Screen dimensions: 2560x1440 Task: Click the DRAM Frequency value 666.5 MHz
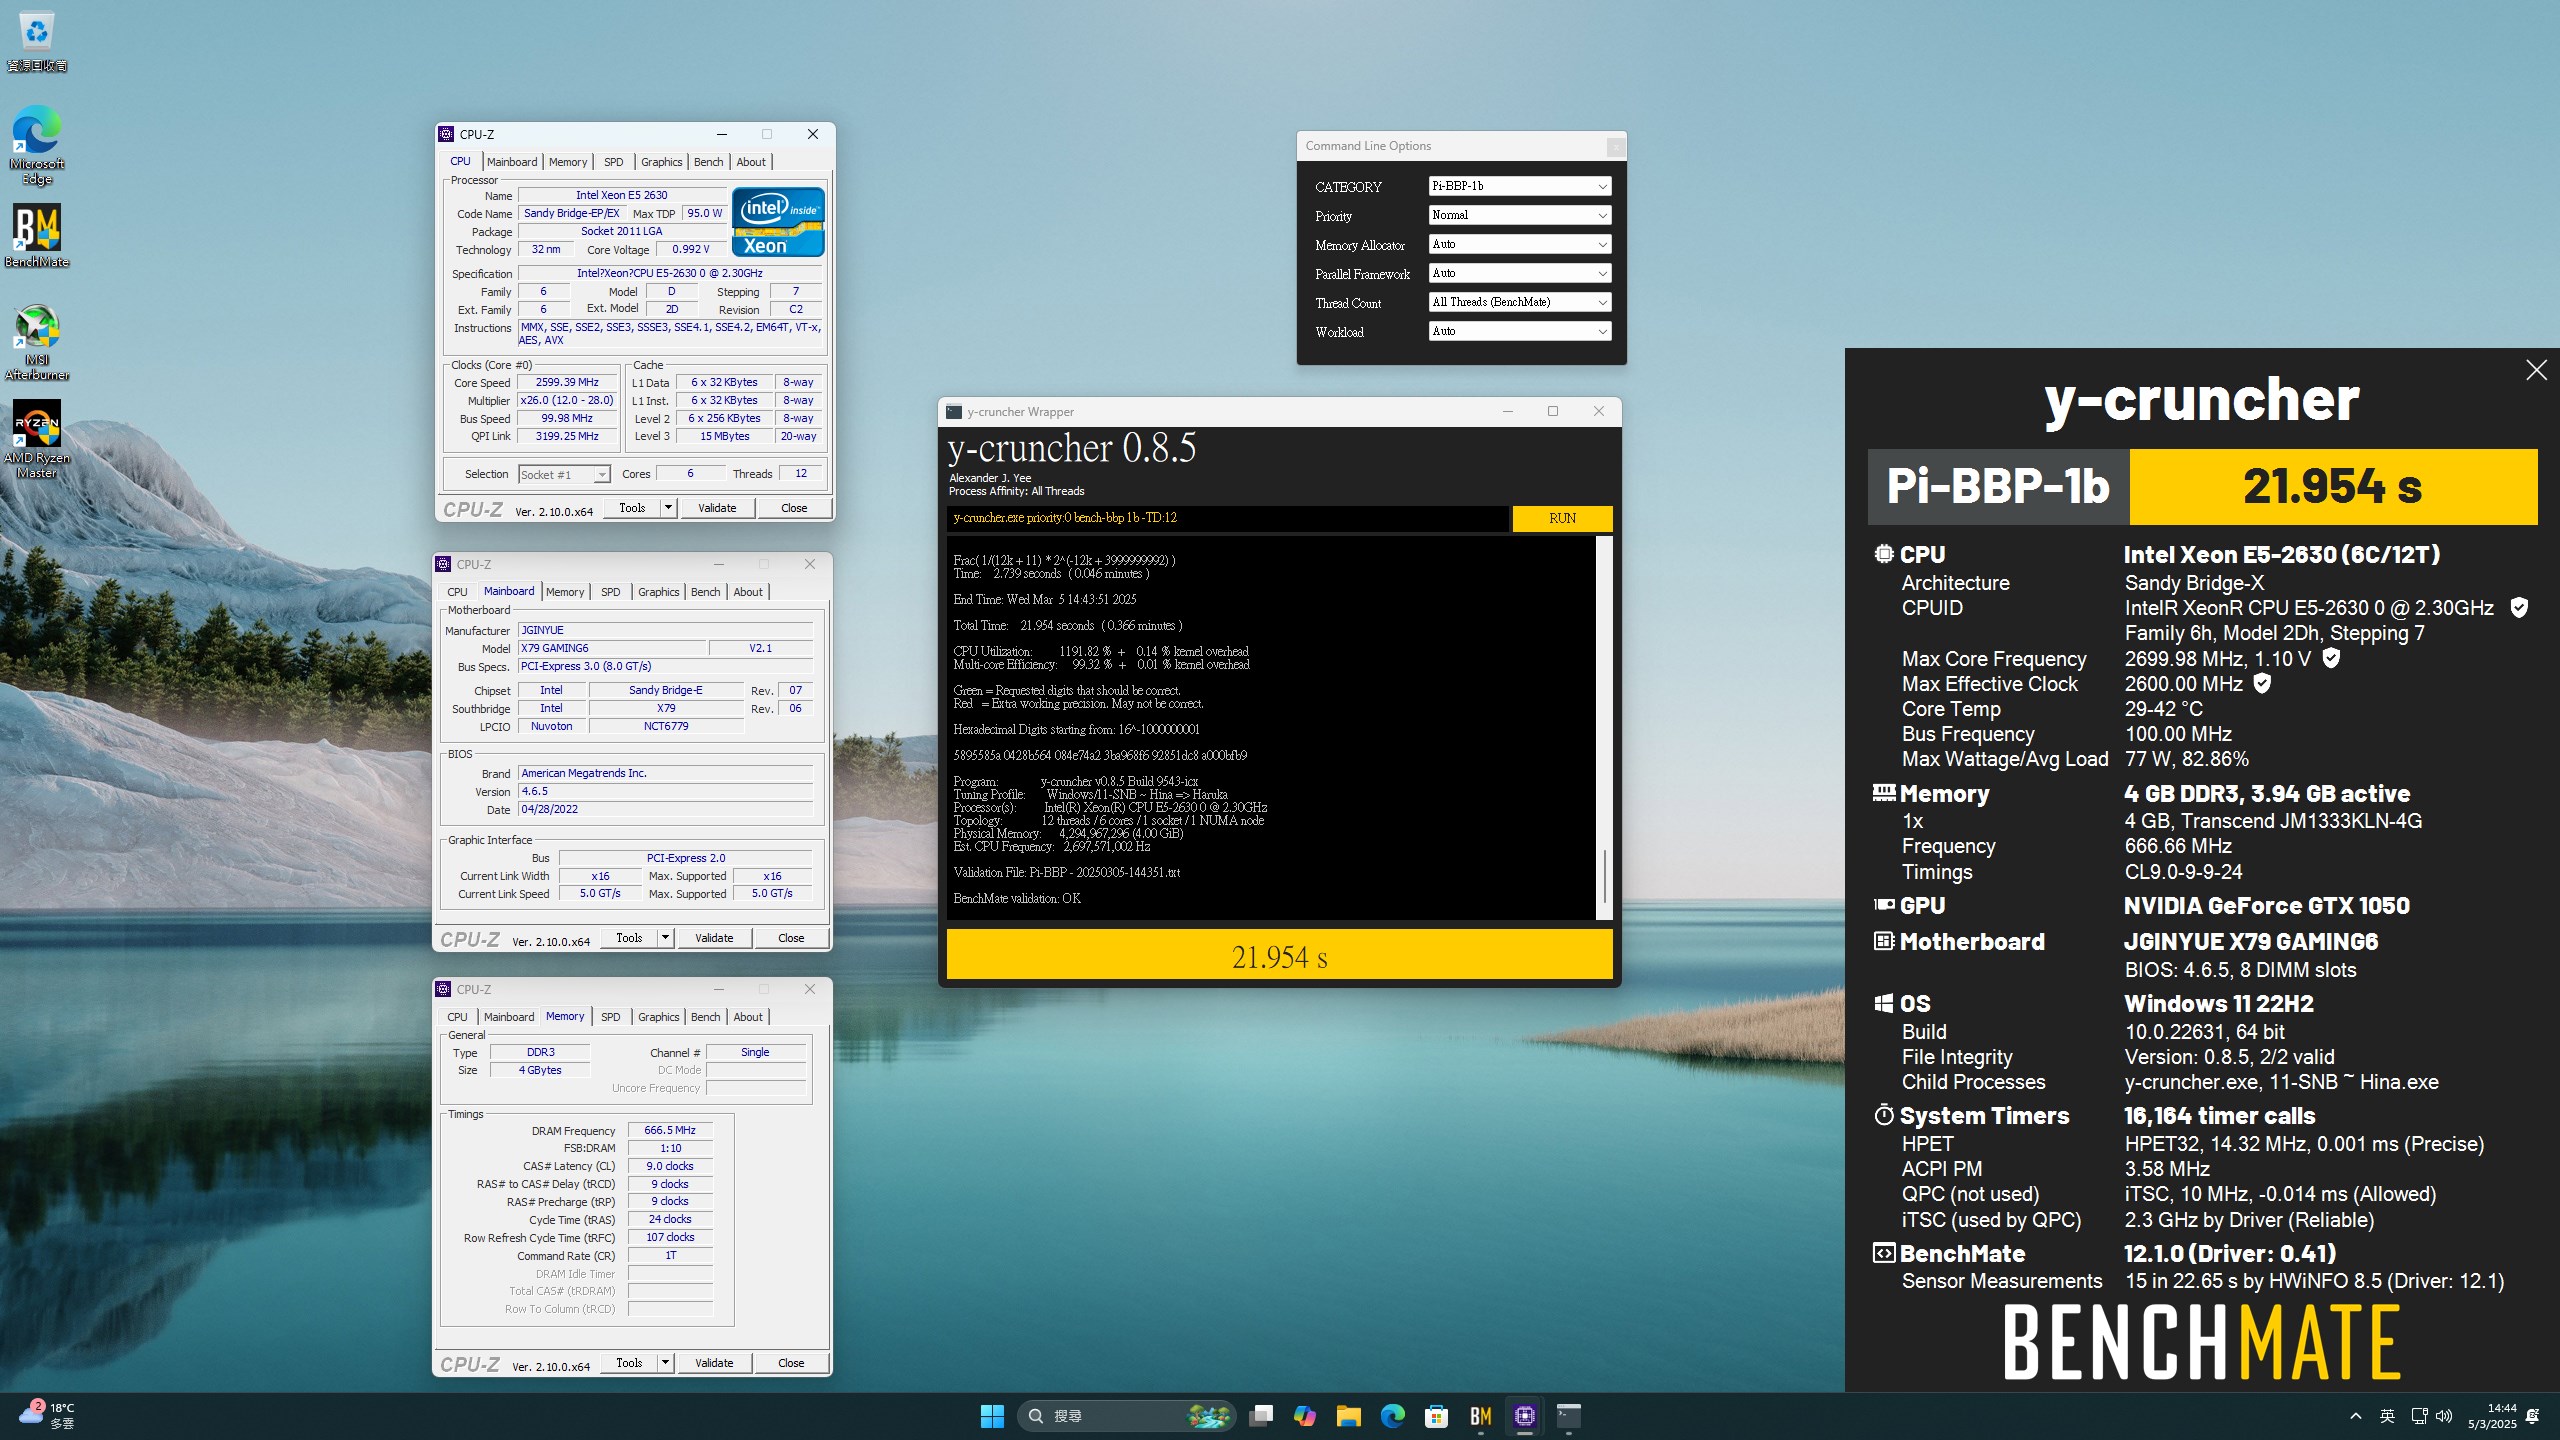point(670,1130)
